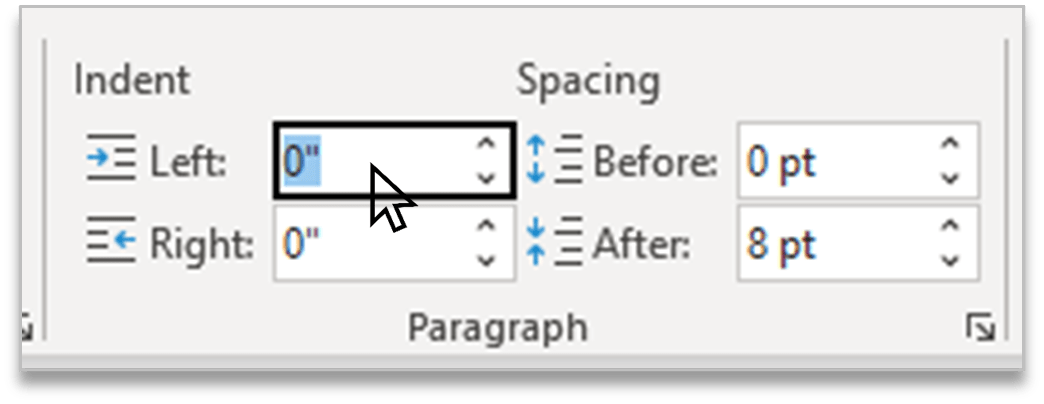This screenshot has height=404, width=1044.
Task: Increase Right indent with up arrow
Action: (x=487, y=226)
